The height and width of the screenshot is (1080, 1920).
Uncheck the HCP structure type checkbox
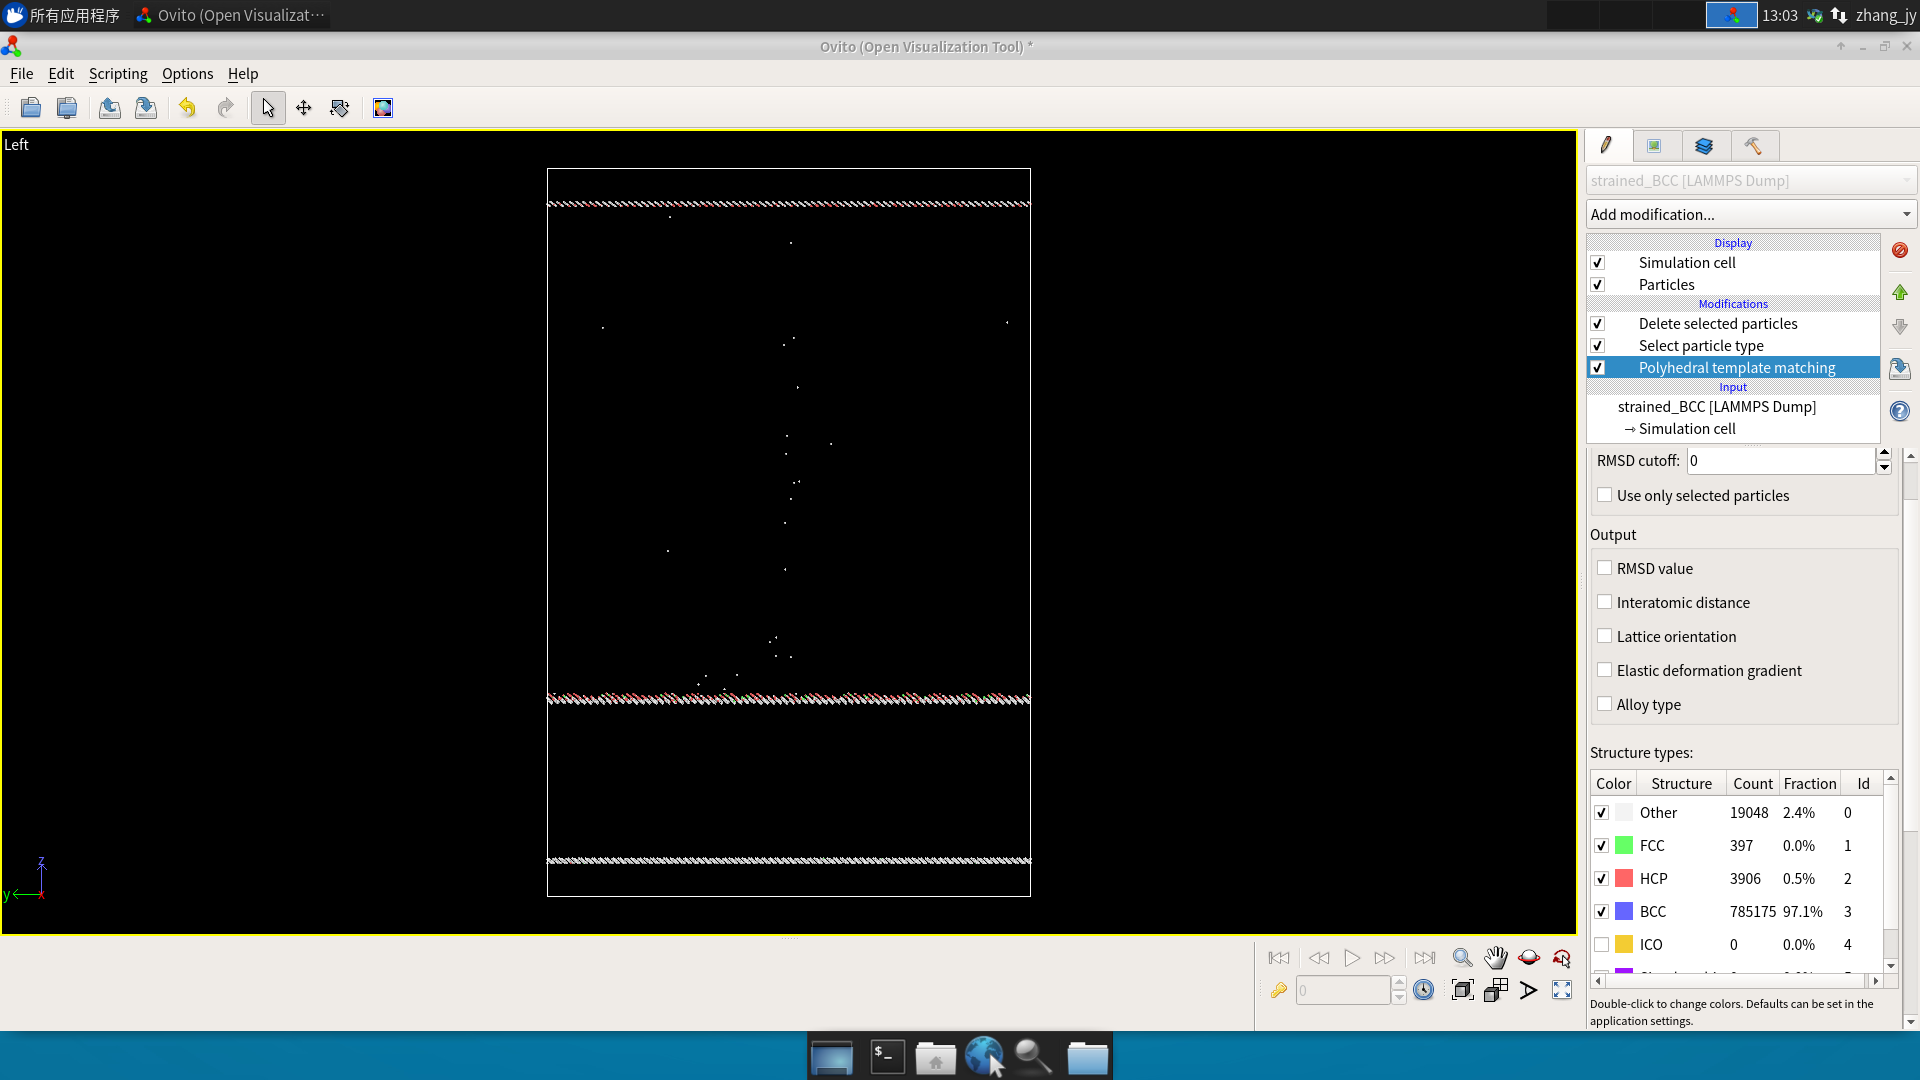click(1602, 878)
